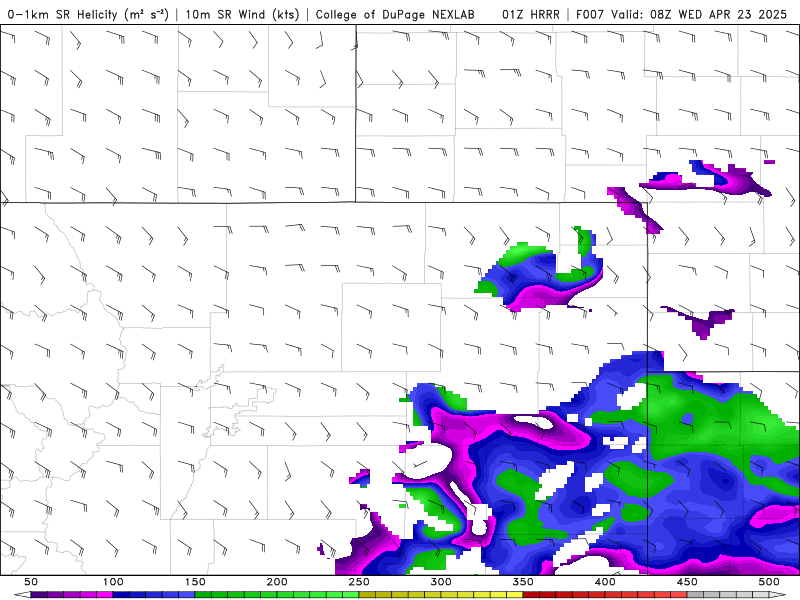Click the '450' color scale label

click(x=687, y=582)
